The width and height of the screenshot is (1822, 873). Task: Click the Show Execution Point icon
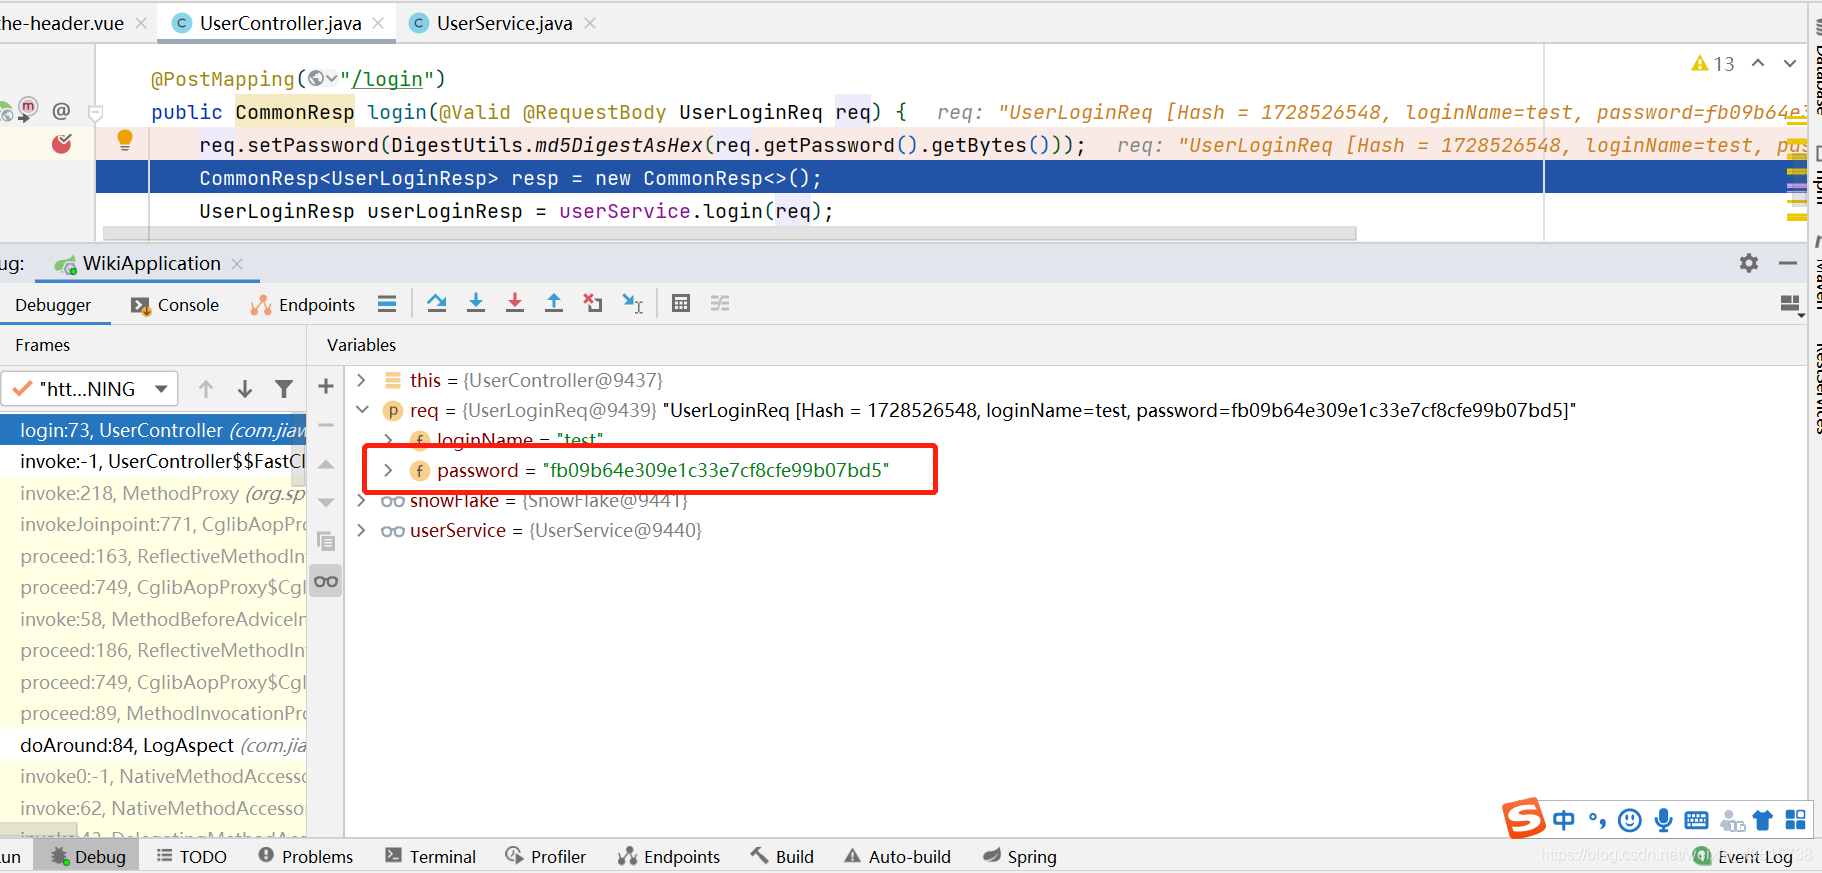coord(387,303)
